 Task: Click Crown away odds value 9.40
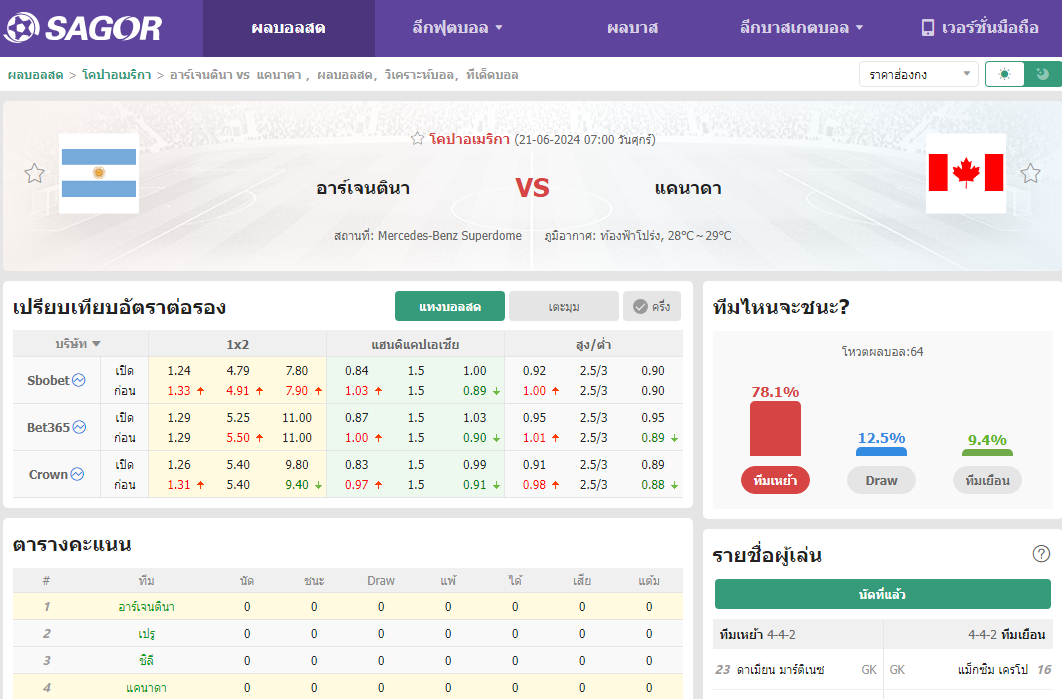click(297, 484)
